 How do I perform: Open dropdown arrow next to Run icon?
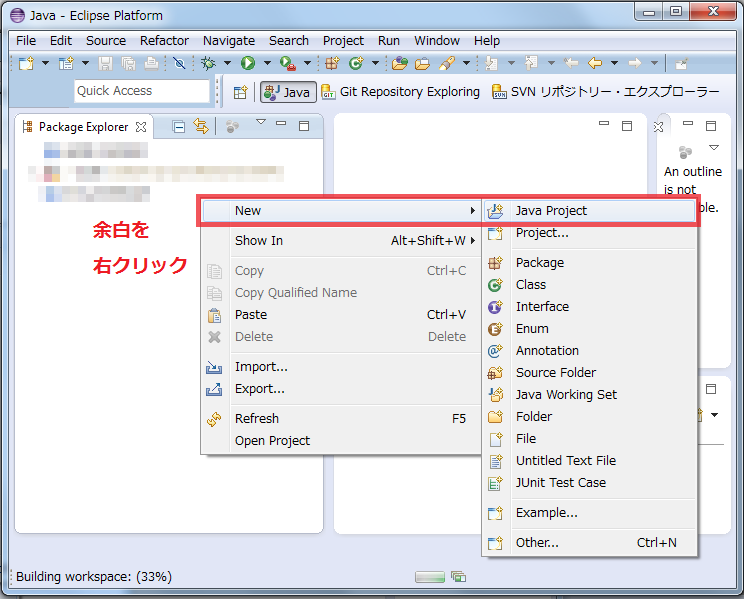pyautogui.click(x=267, y=63)
